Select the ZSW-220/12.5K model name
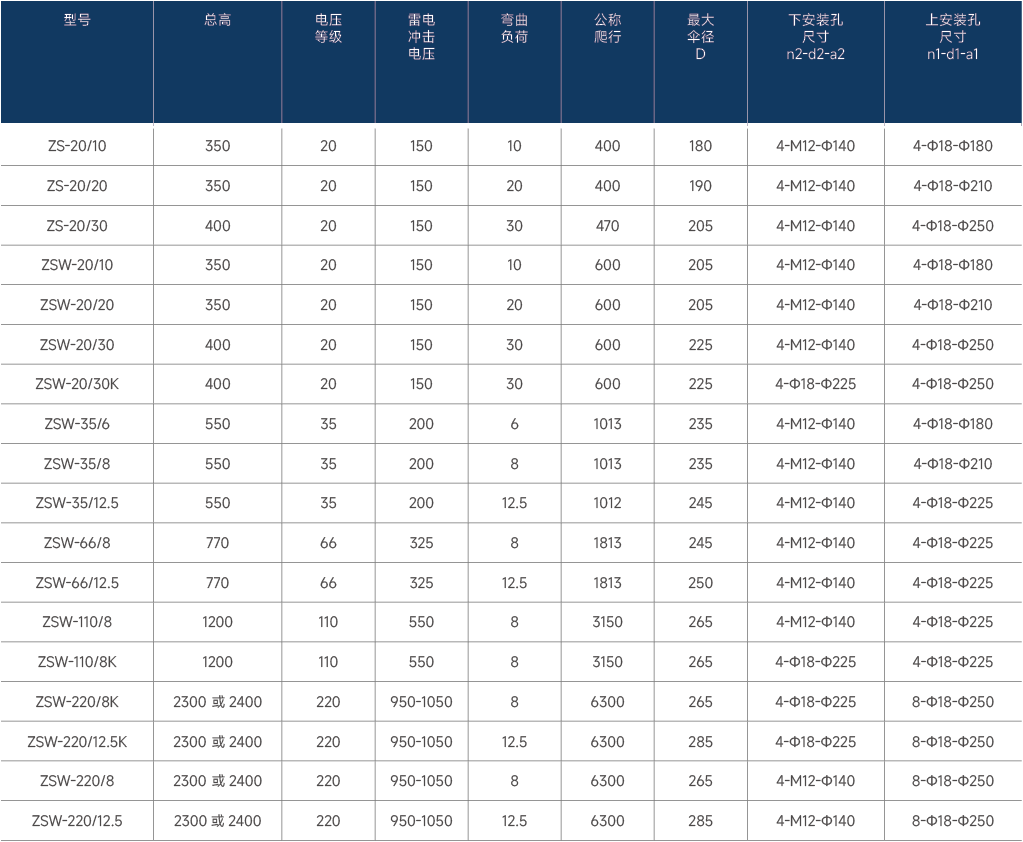This screenshot has width=1023, height=842. click(77, 742)
